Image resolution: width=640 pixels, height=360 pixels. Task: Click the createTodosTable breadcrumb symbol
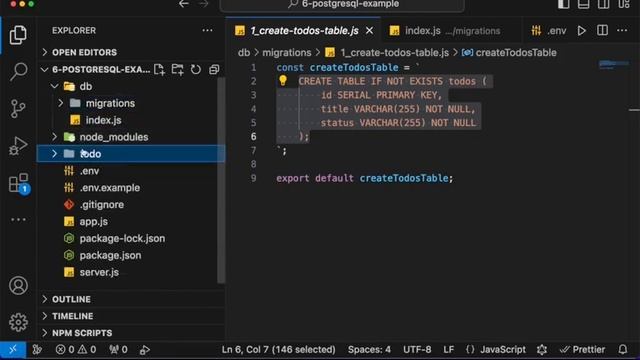tap(509, 53)
